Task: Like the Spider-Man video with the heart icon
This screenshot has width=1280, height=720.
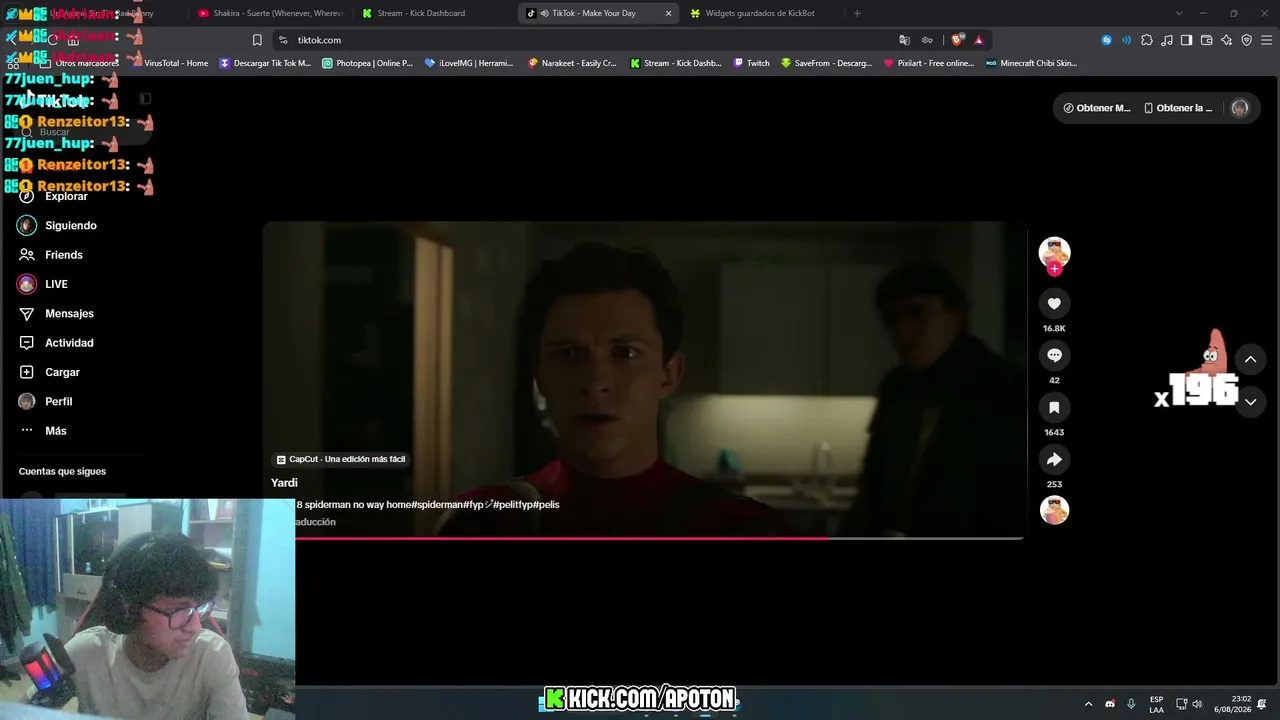Action: click(x=1054, y=303)
